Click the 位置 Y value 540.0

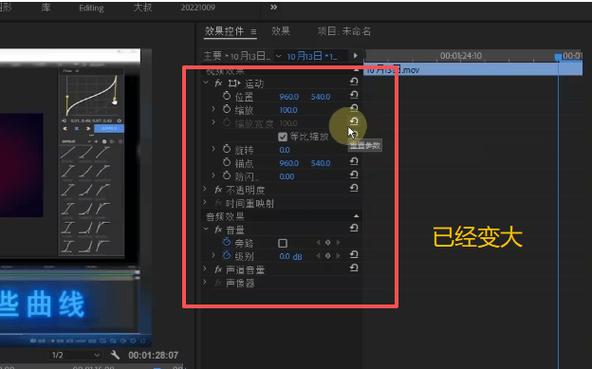coord(321,97)
